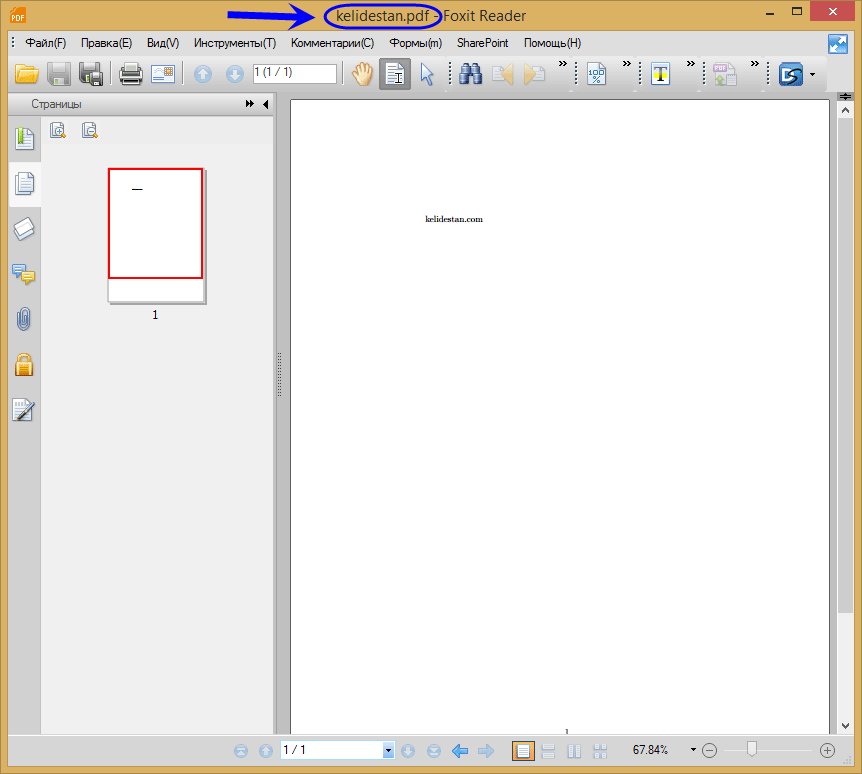Open the Инструменты menu
Viewport: 862px width, 774px height.
235,43
